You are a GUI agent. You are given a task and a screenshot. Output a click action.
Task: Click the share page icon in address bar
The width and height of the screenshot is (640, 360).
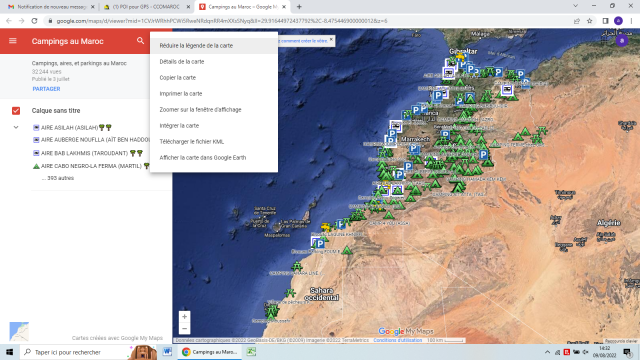click(x=576, y=21)
